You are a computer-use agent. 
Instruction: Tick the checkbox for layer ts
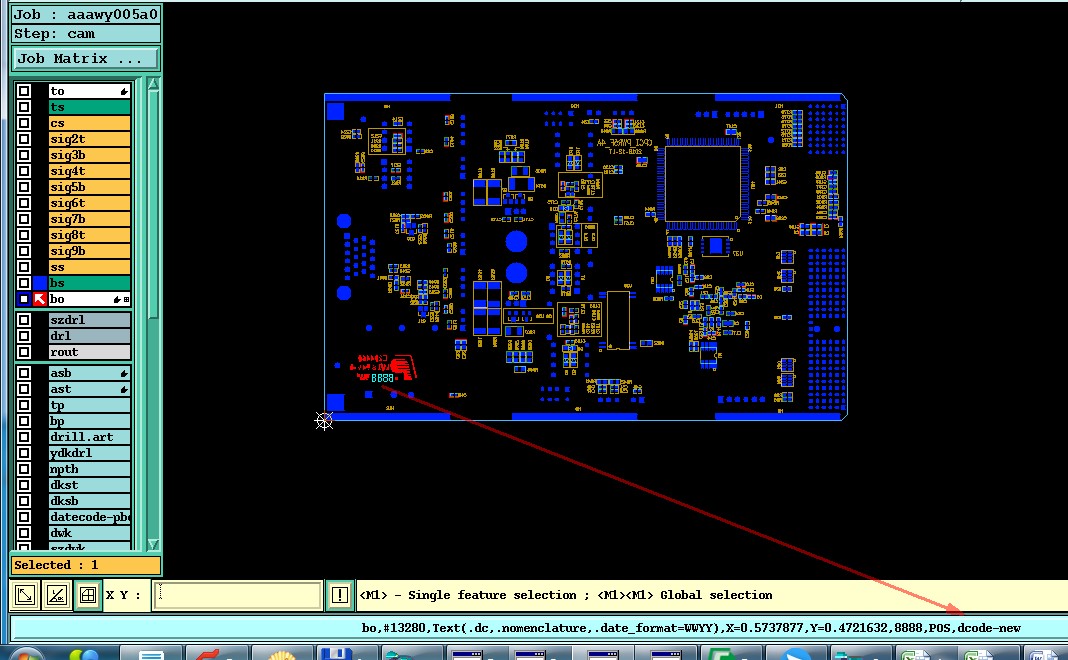coord(24,107)
